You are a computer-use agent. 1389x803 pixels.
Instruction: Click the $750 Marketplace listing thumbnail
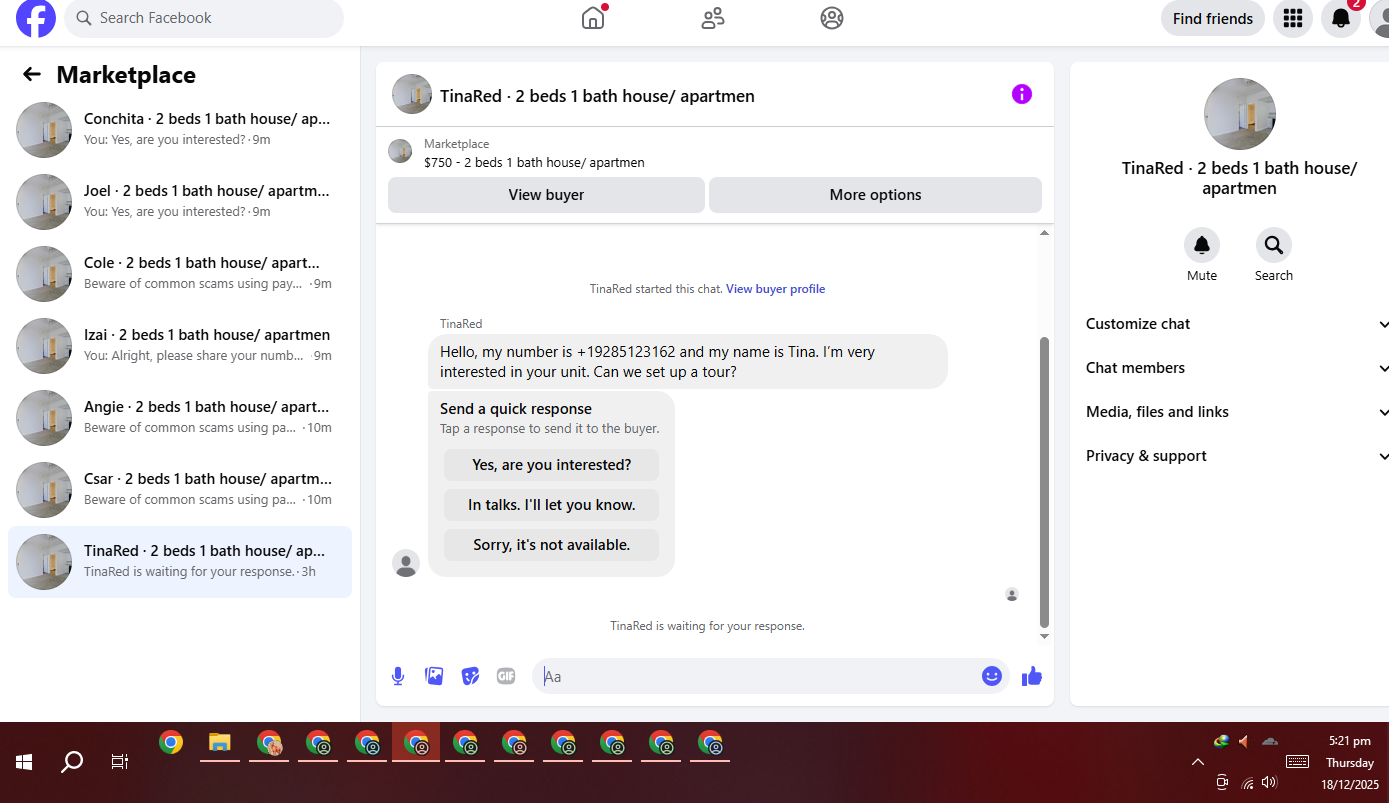coord(400,152)
